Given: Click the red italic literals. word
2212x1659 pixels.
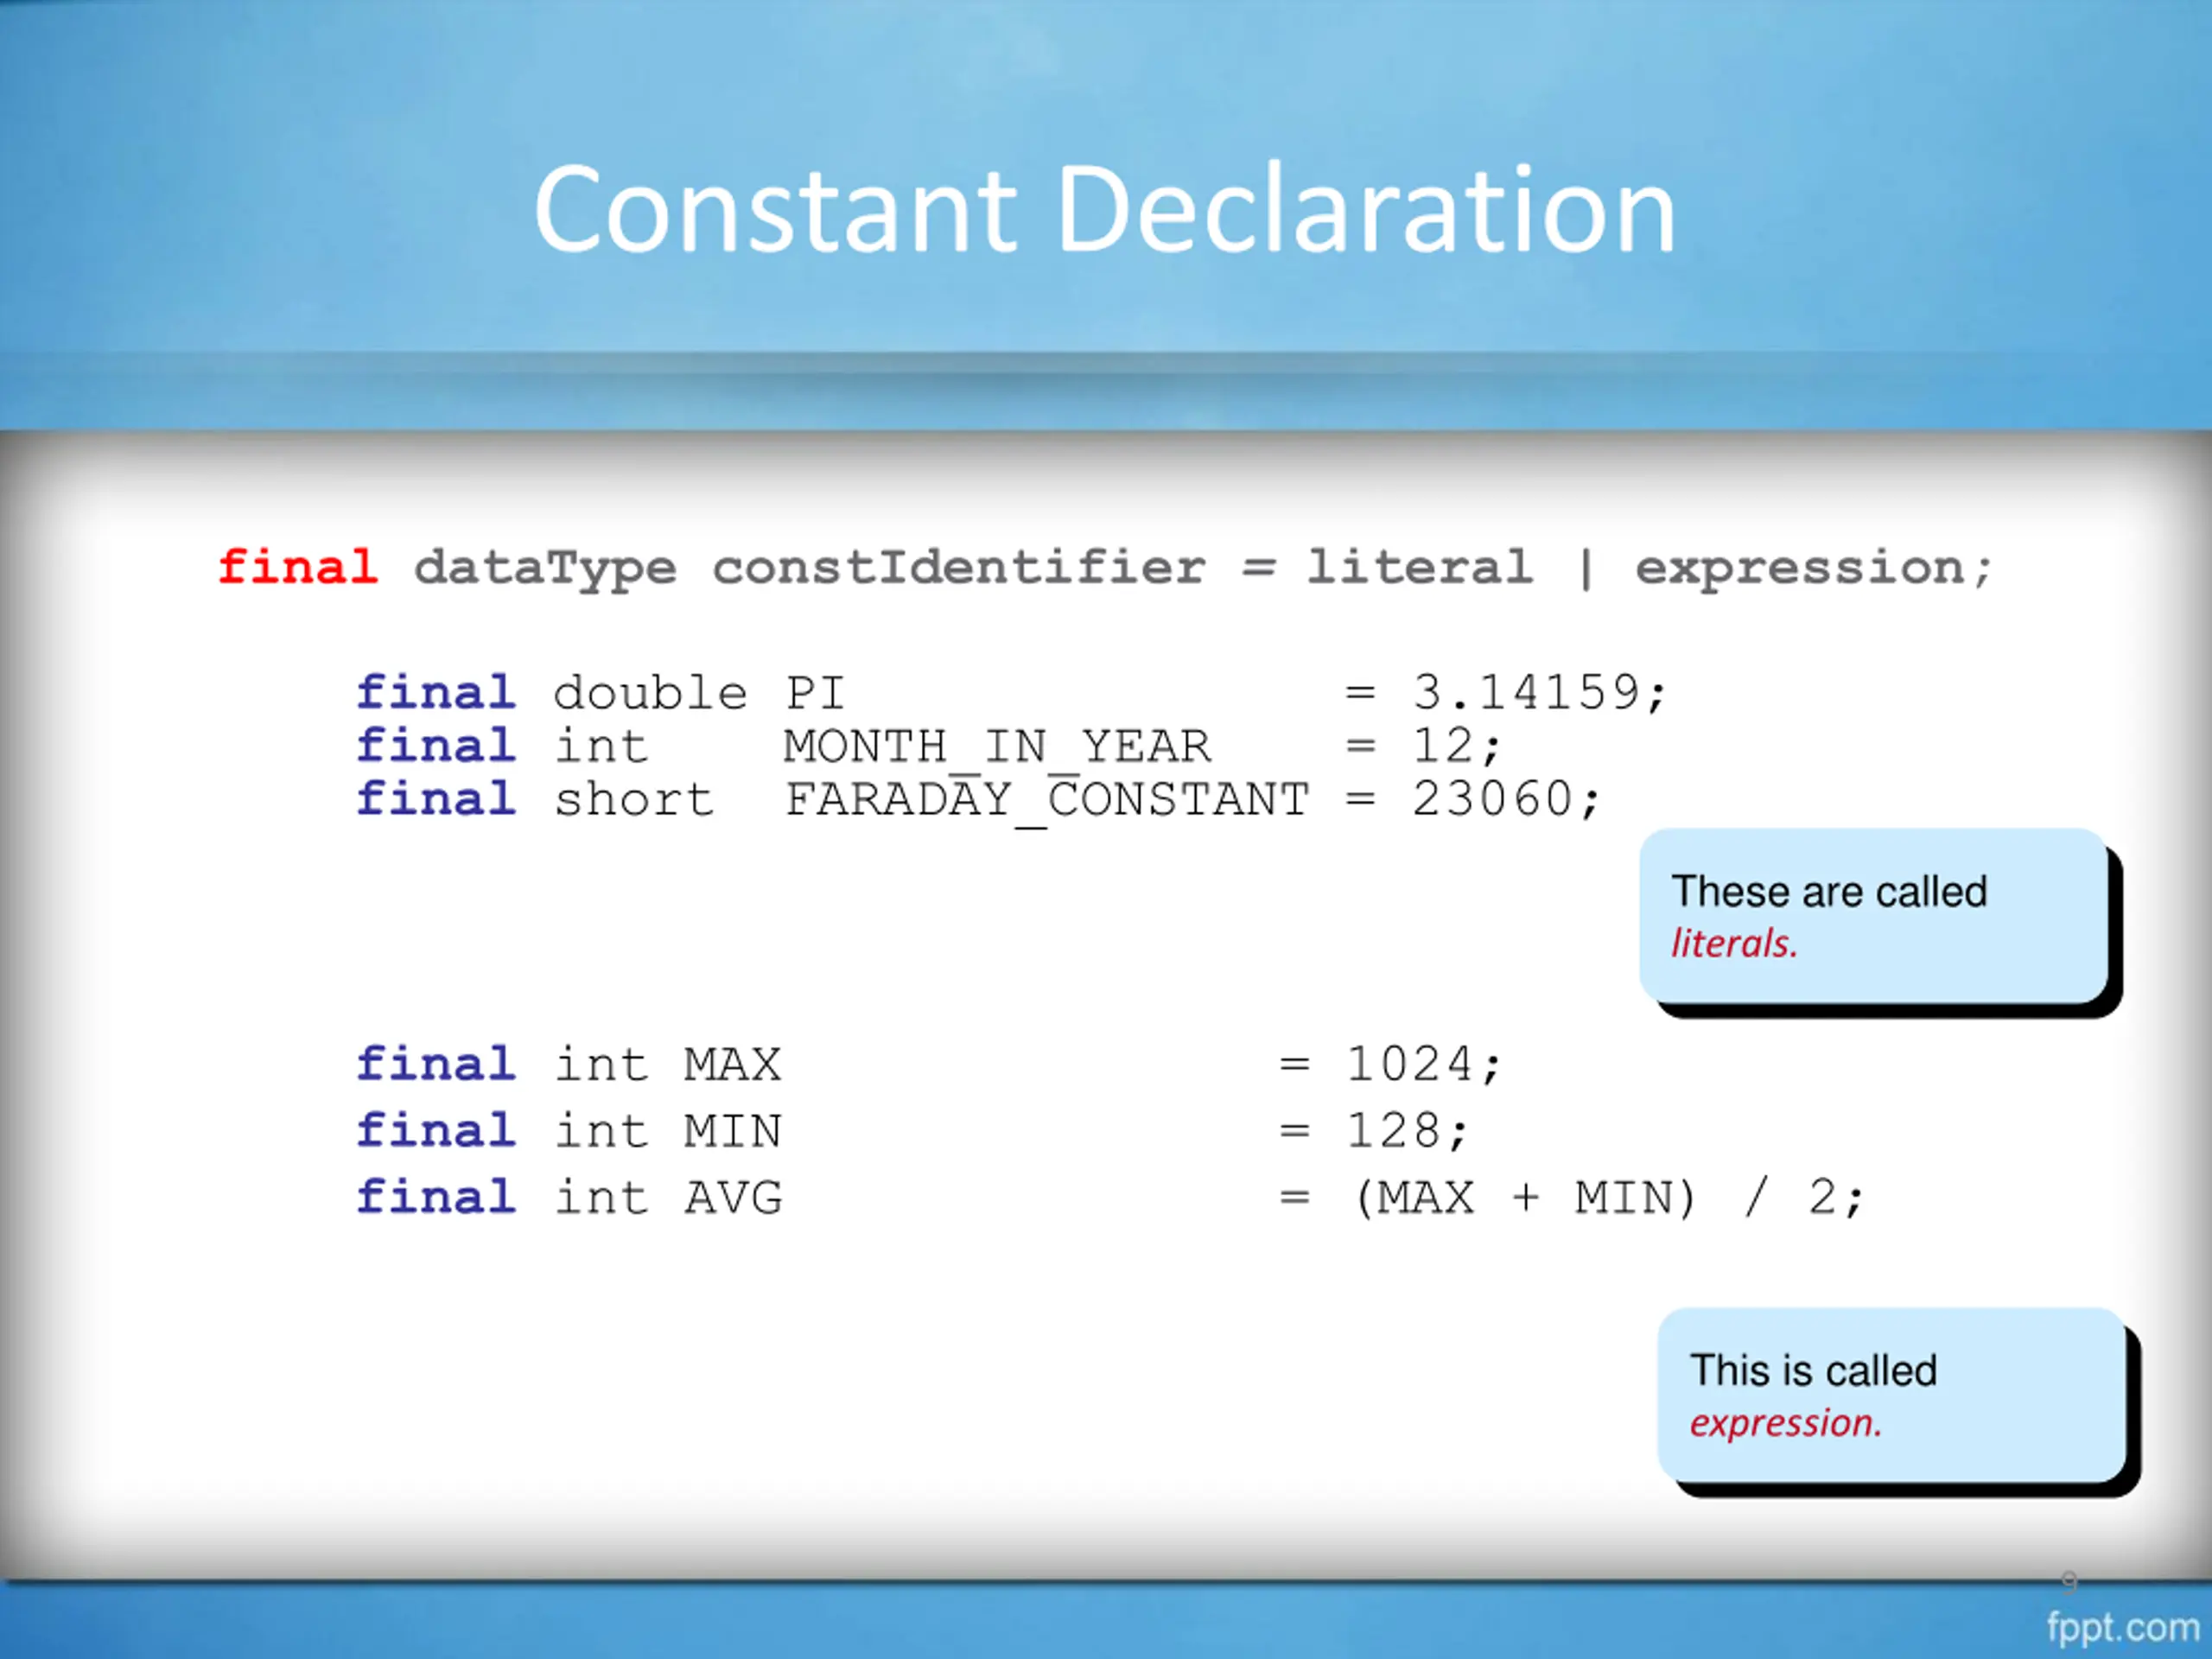Looking at the screenshot, I should click(1734, 943).
